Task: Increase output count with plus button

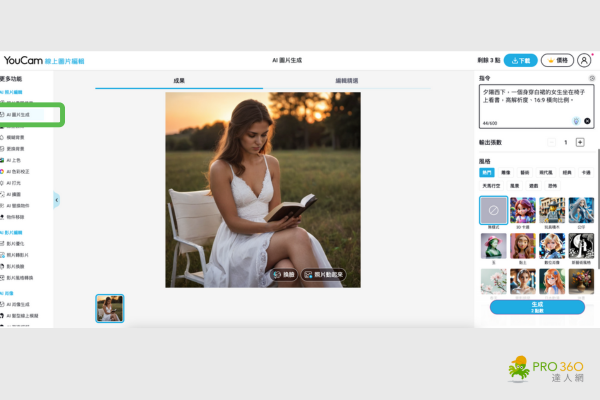Action: 580,142
